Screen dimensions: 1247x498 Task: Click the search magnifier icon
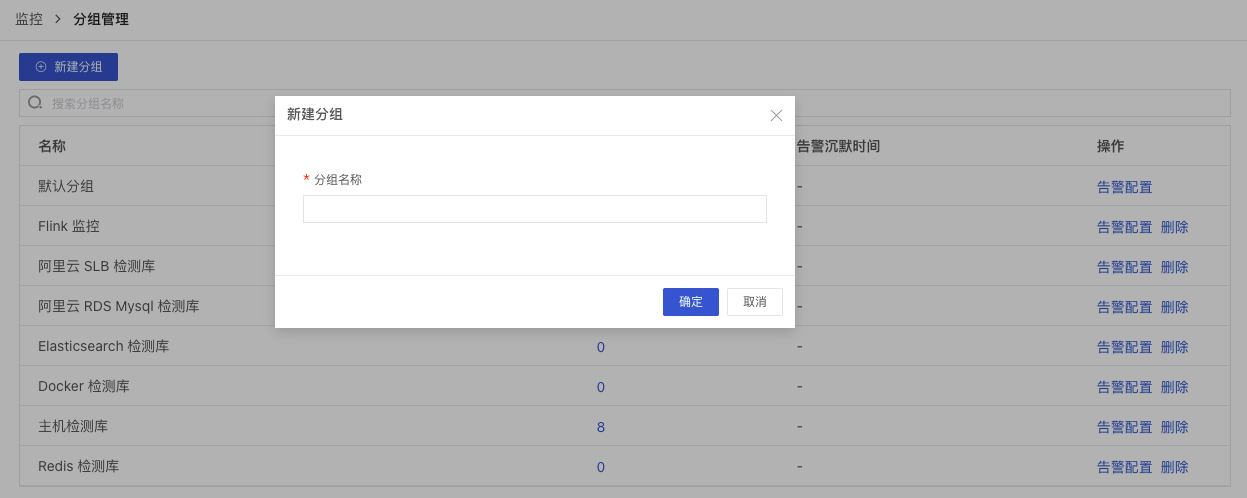[x=35, y=103]
